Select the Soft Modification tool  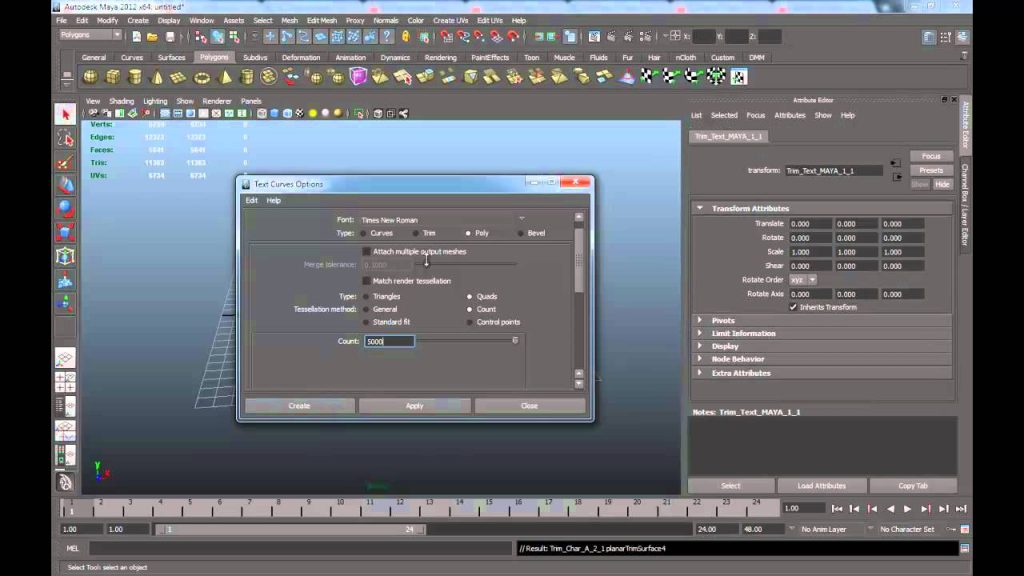click(x=65, y=280)
